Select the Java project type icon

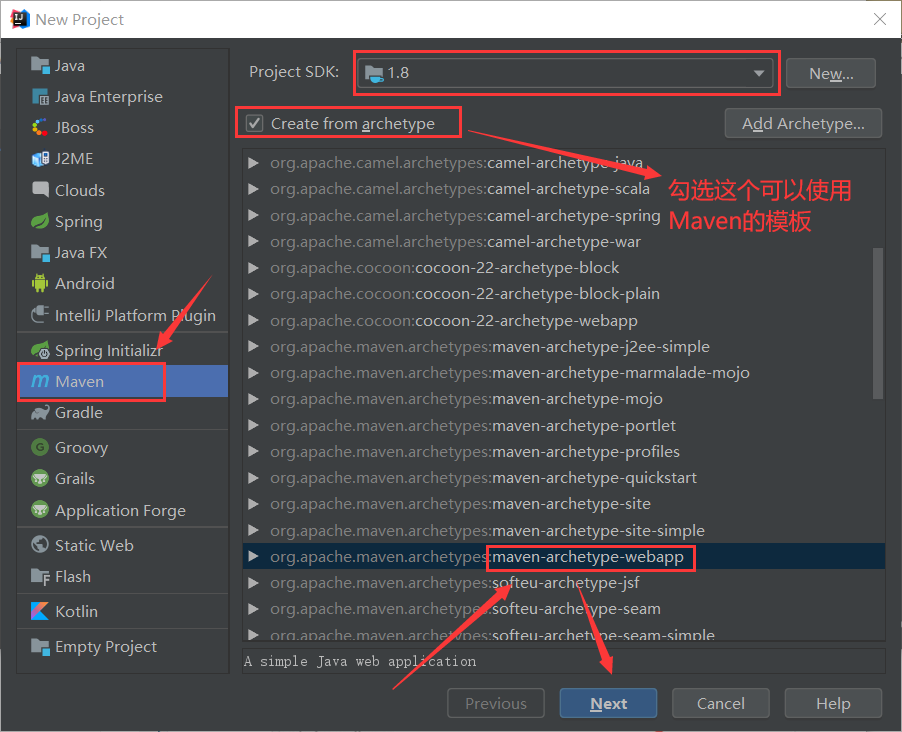click(40, 66)
